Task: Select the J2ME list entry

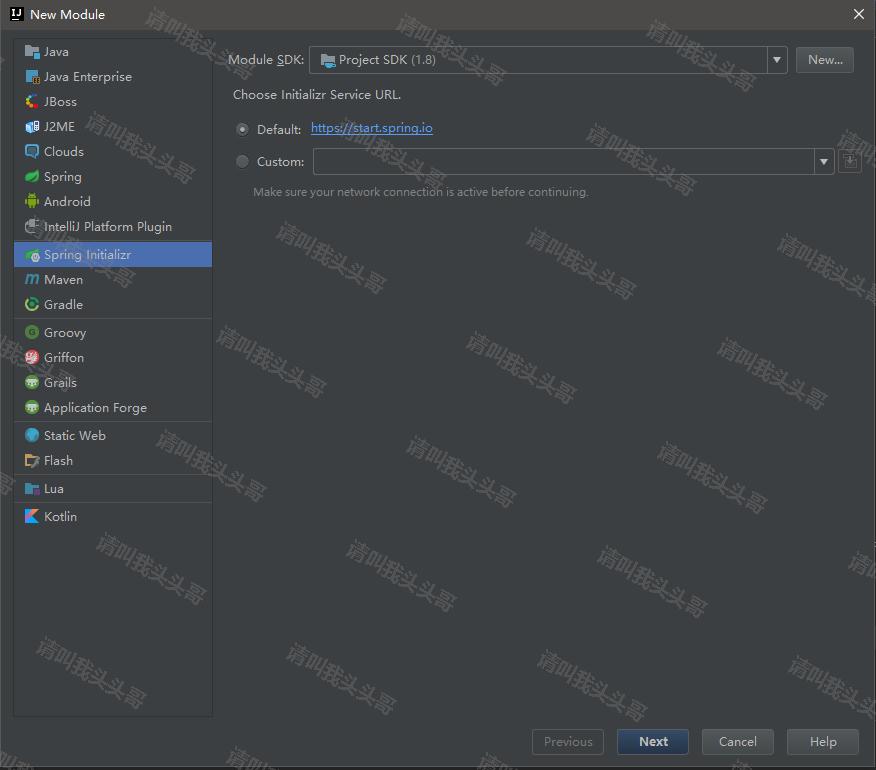Action: (x=113, y=127)
